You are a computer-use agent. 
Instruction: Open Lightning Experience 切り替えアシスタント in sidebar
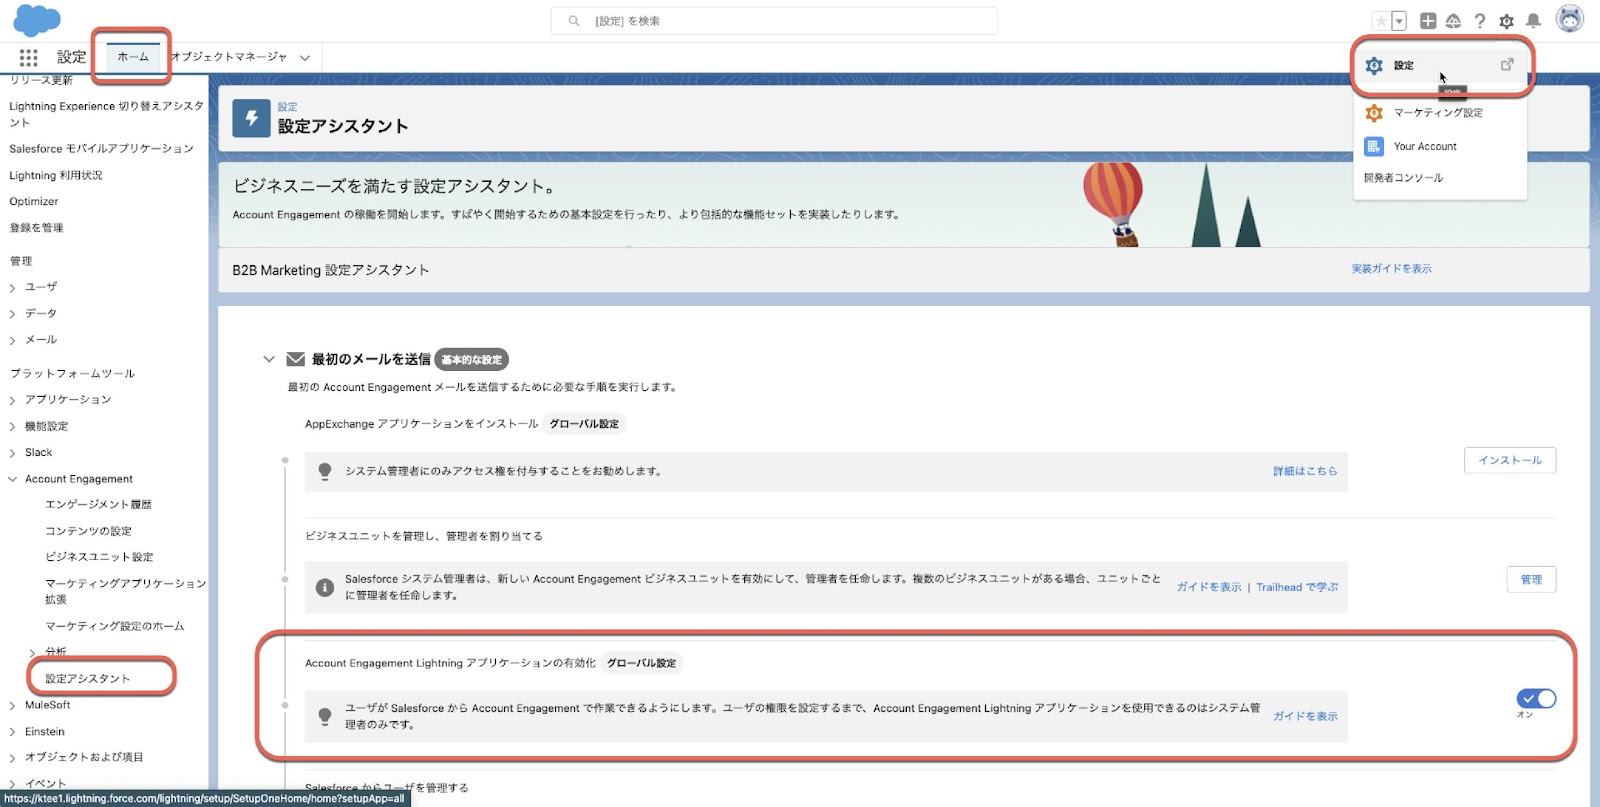pos(105,114)
